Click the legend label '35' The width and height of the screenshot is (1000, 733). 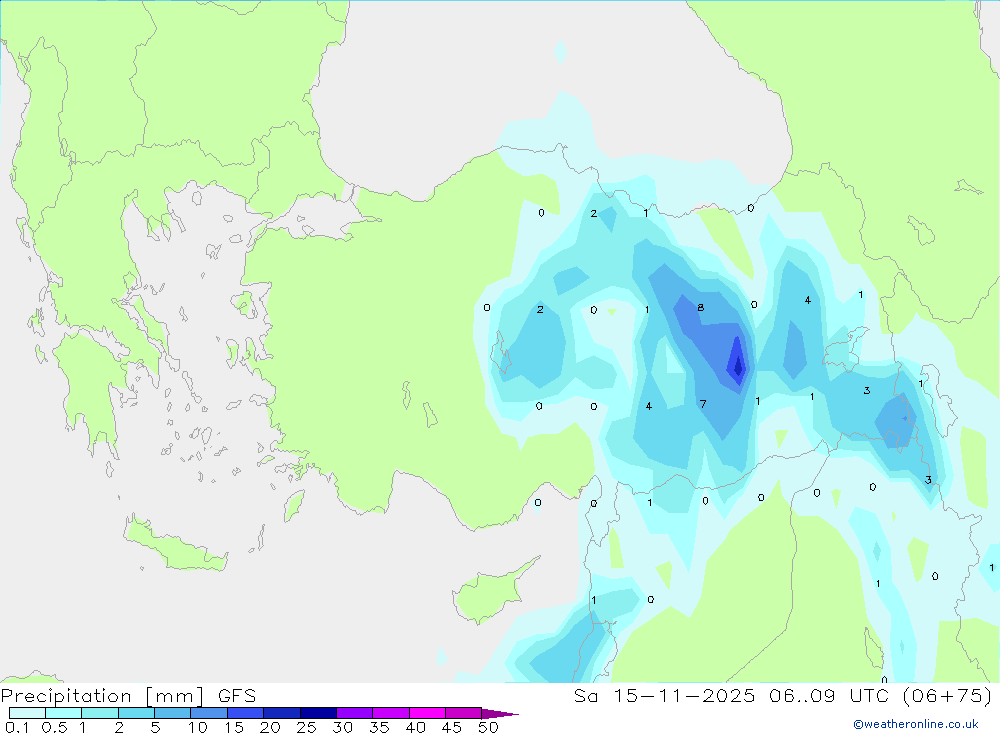click(379, 727)
